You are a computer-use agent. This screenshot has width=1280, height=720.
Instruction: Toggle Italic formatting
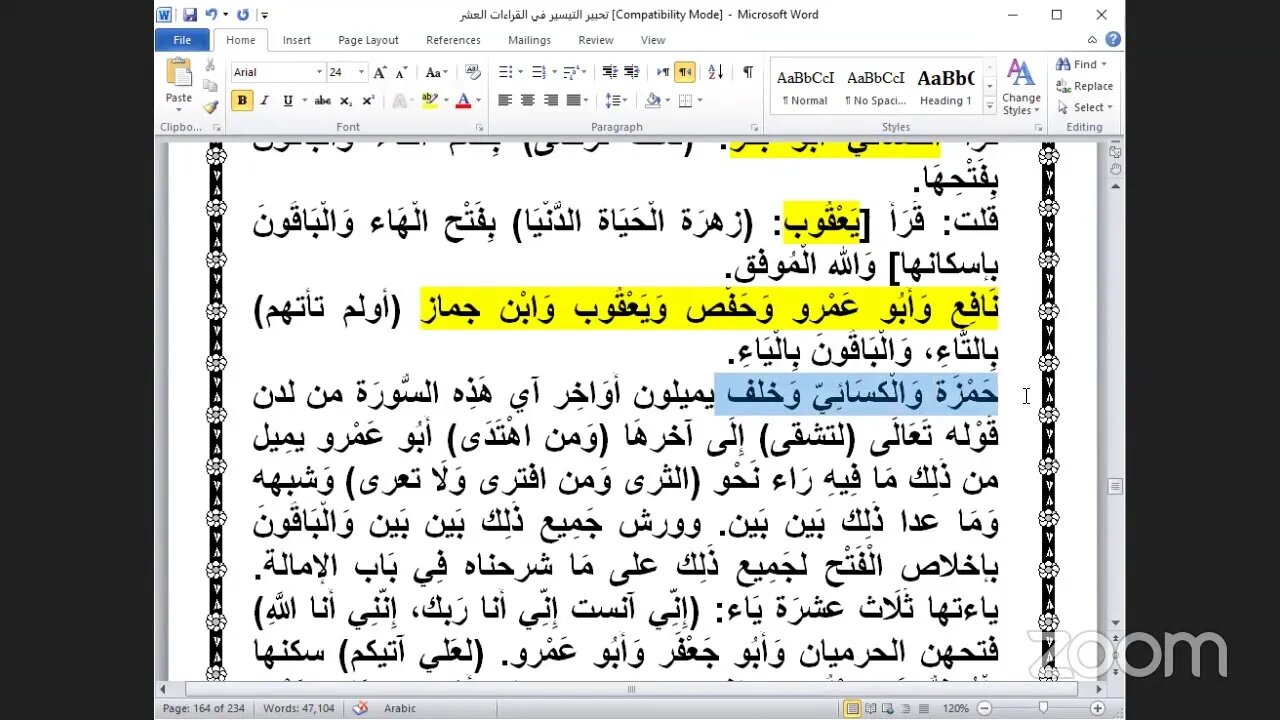pos(265,100)
